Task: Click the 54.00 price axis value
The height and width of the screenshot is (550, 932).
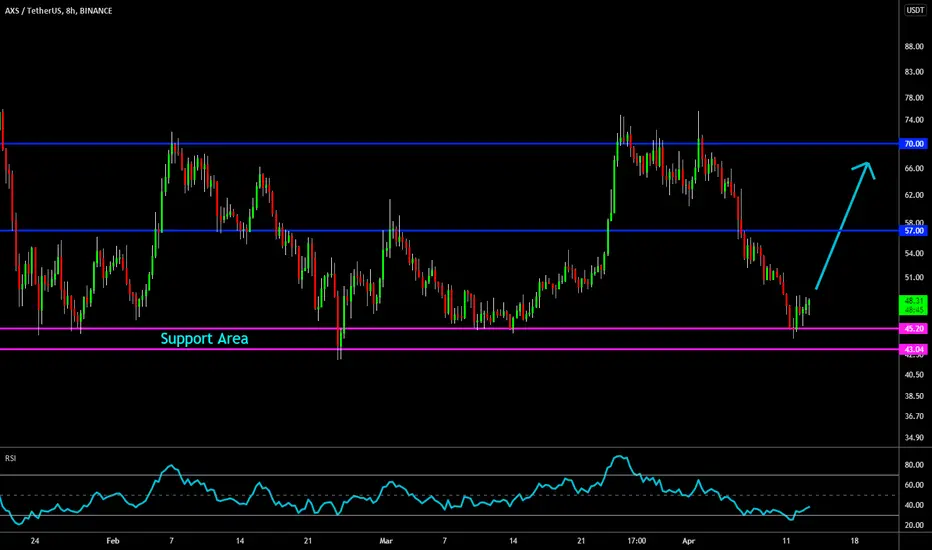Action: [x=914, y=253]
